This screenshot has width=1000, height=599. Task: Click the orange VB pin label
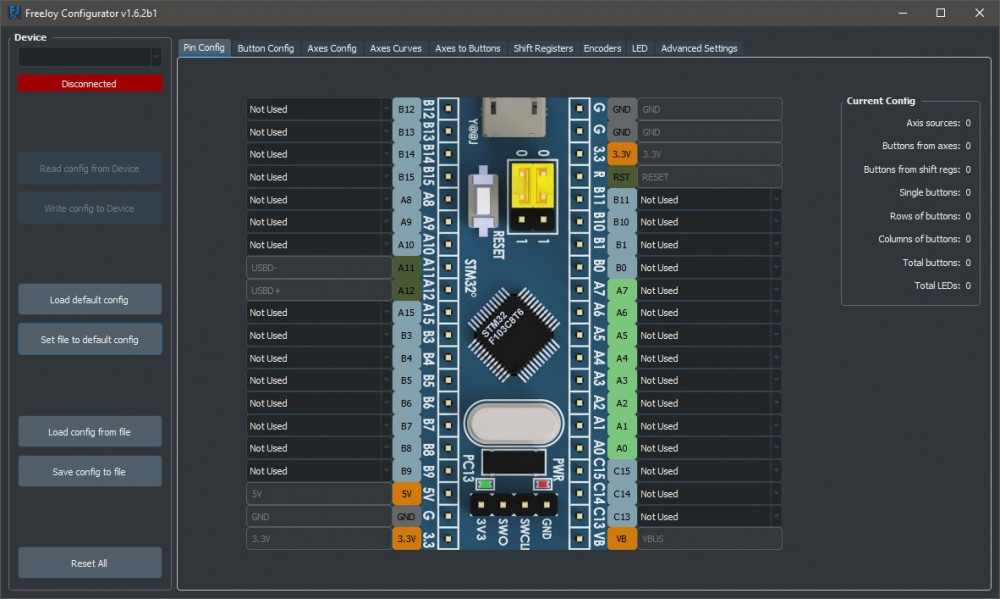(x=621, y=539)
